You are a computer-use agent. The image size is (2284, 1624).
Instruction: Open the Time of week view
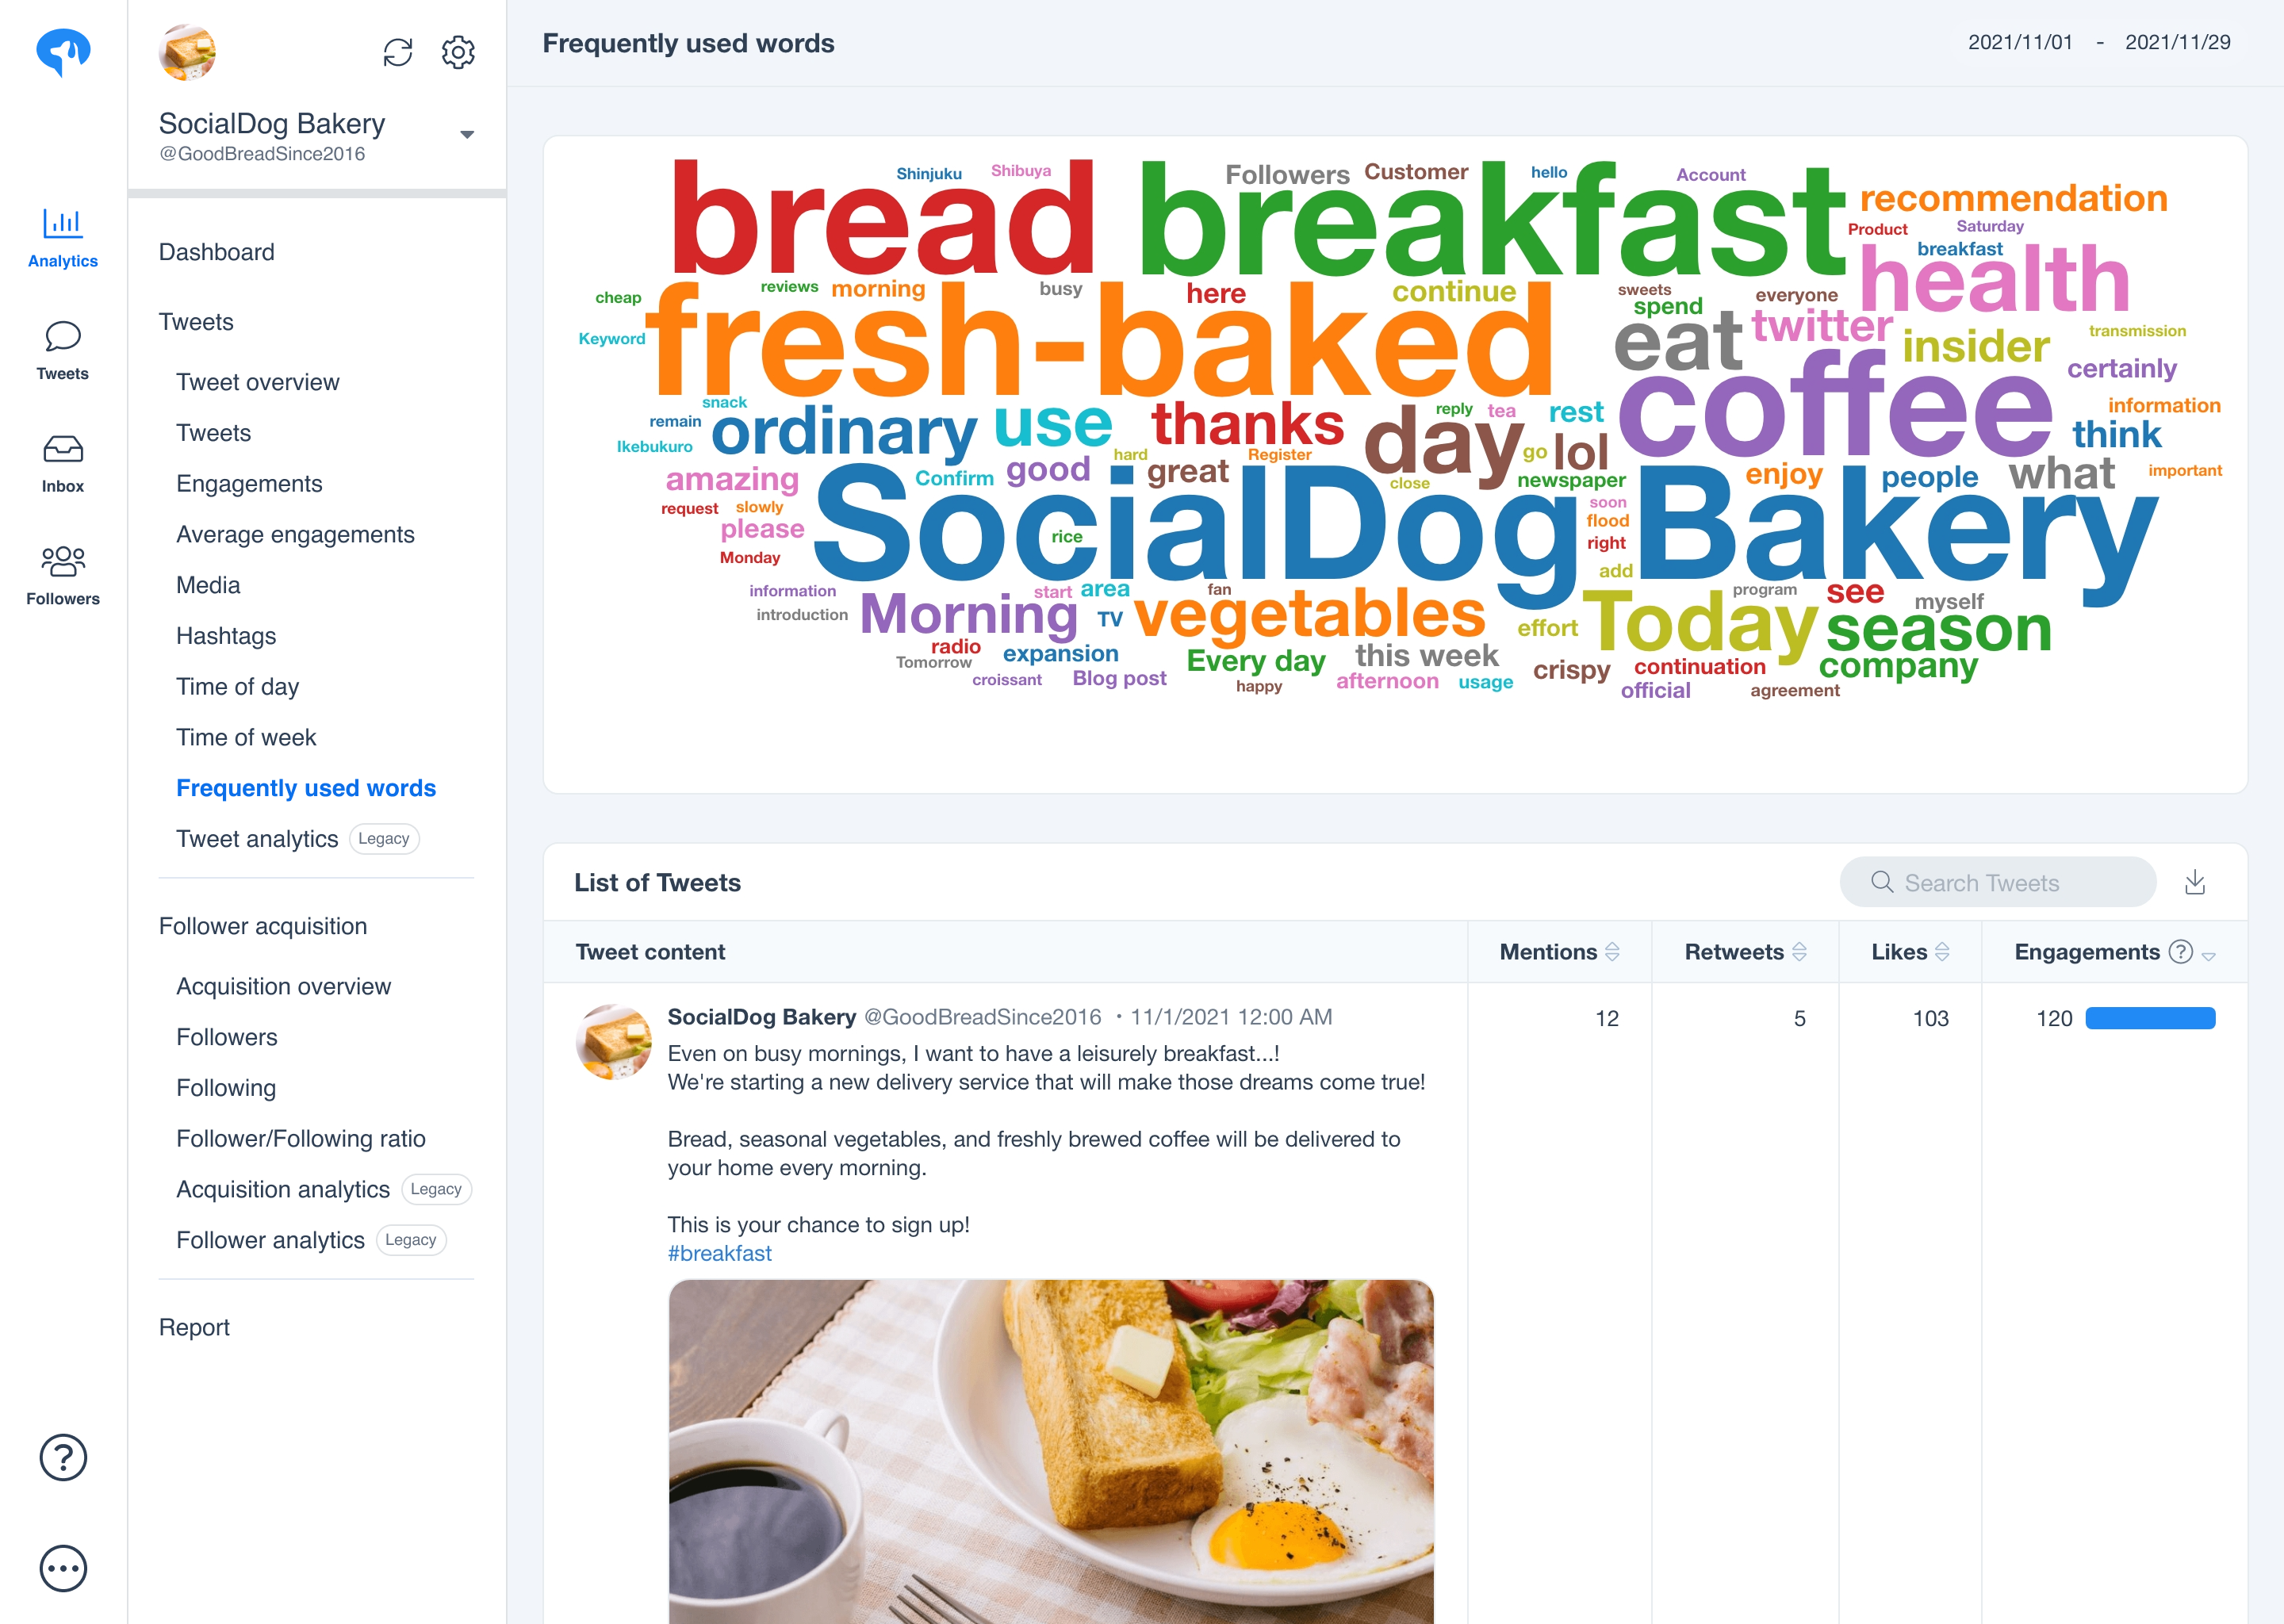pyautogui.click(x=246, y=737)
